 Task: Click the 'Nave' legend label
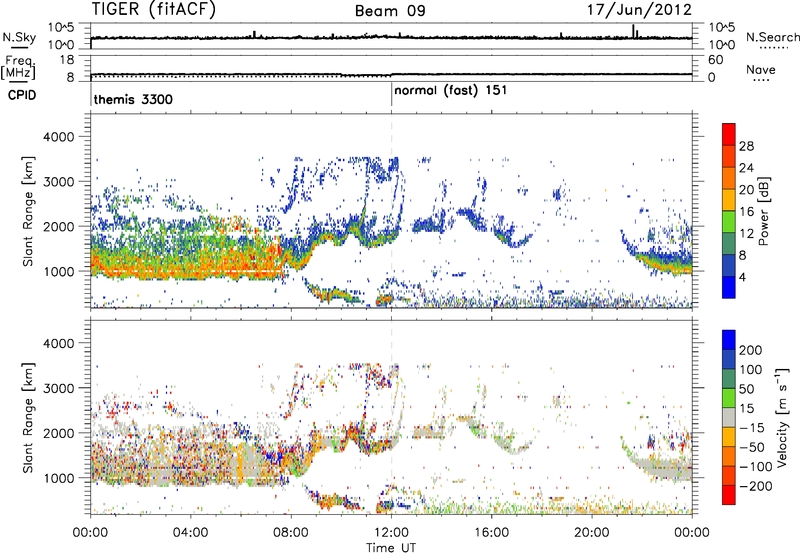click(761, 69)
